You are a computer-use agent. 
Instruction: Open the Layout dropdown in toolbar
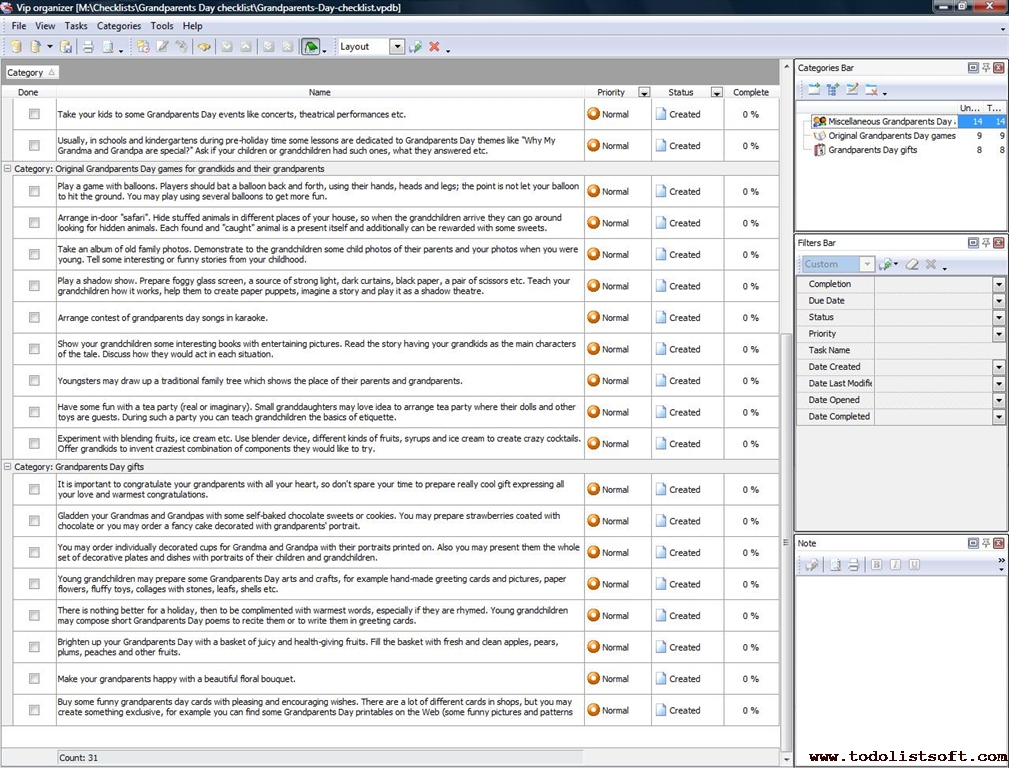pos(397,47)
